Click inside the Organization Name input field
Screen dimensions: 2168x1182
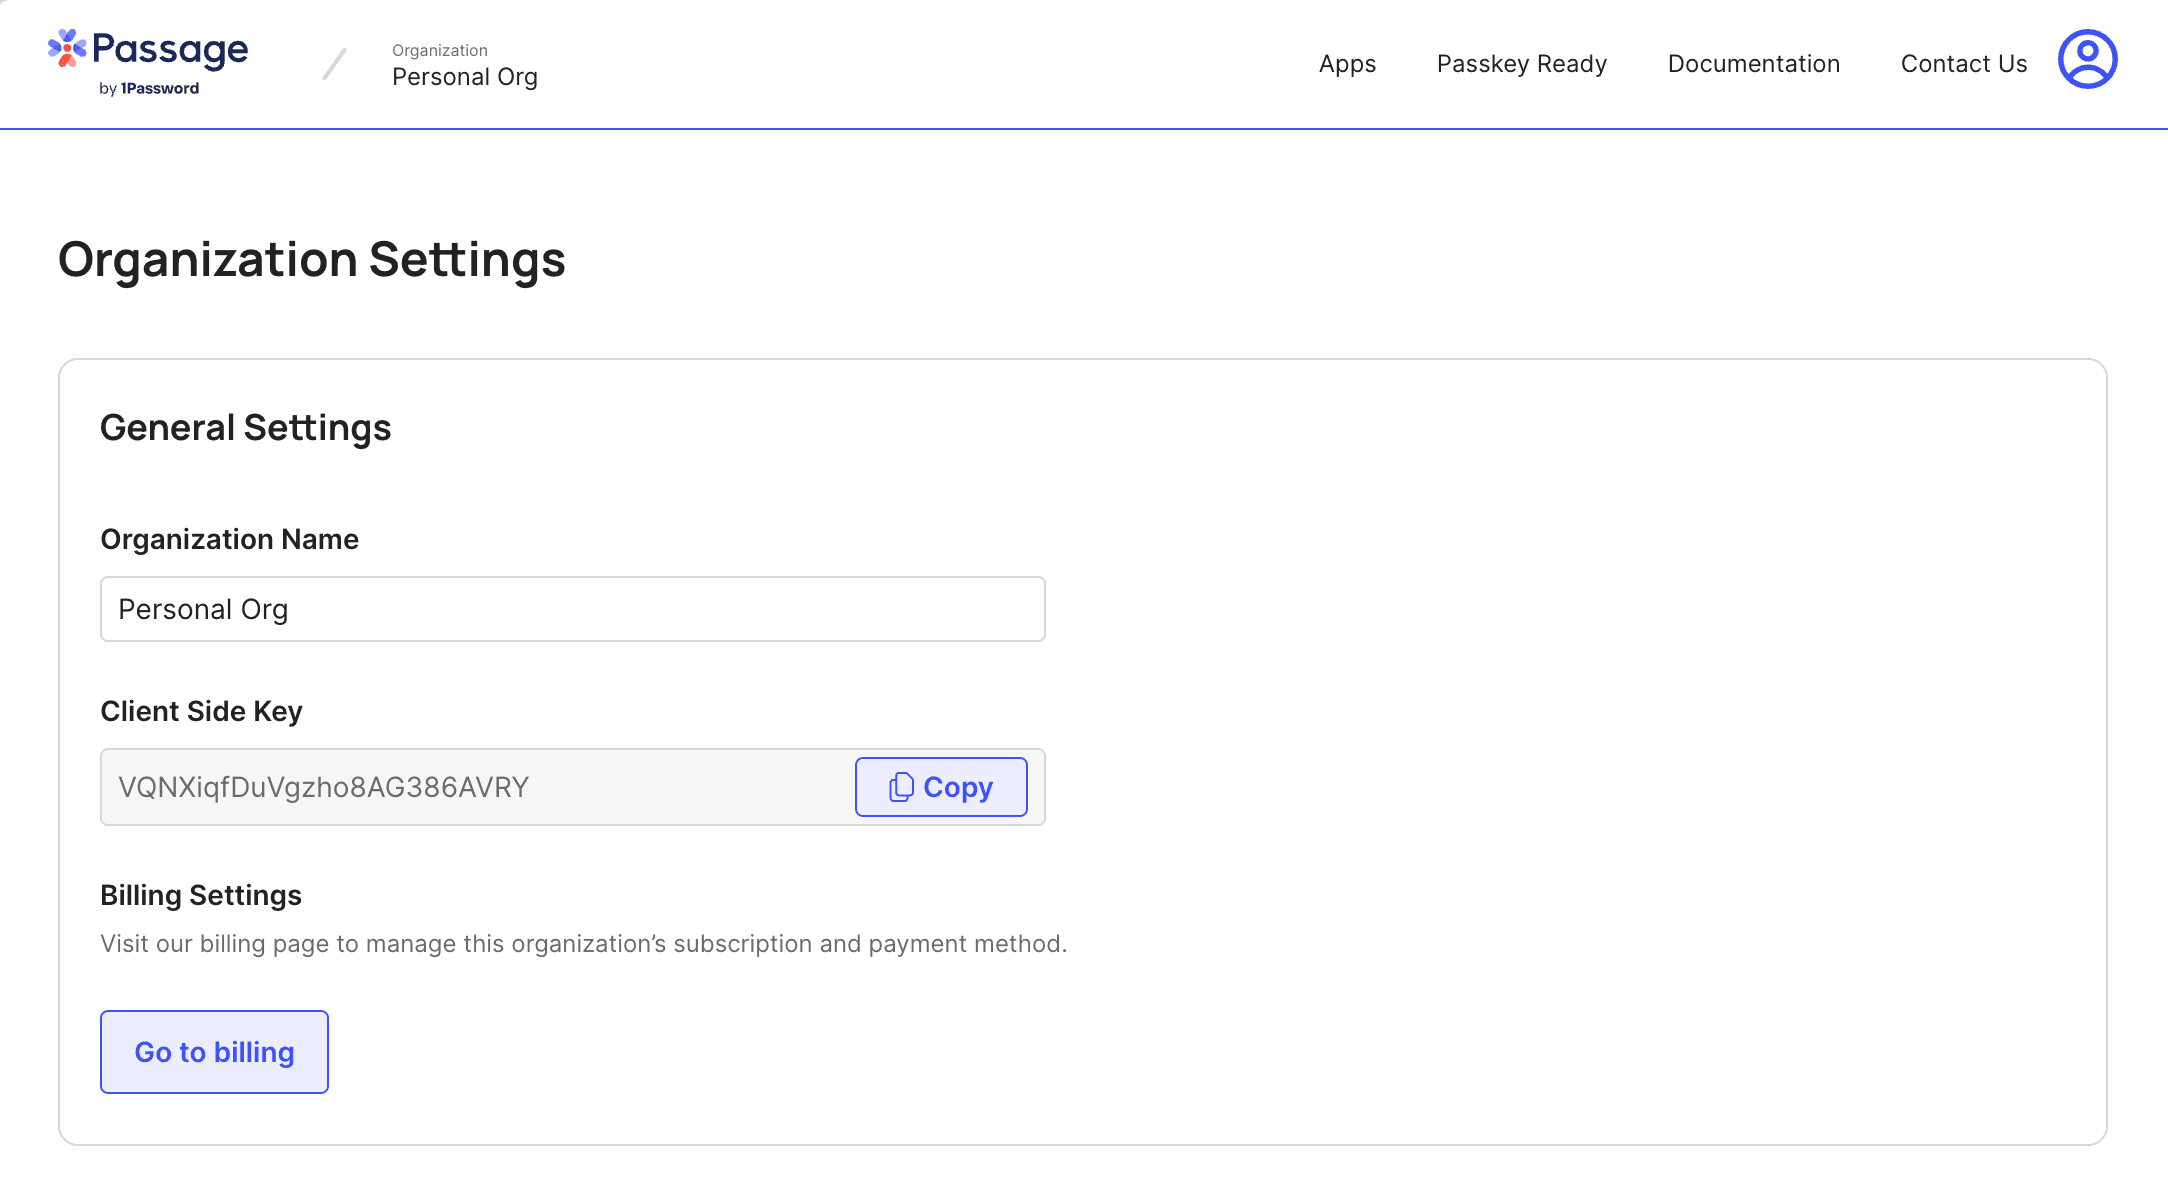[571, 608]
